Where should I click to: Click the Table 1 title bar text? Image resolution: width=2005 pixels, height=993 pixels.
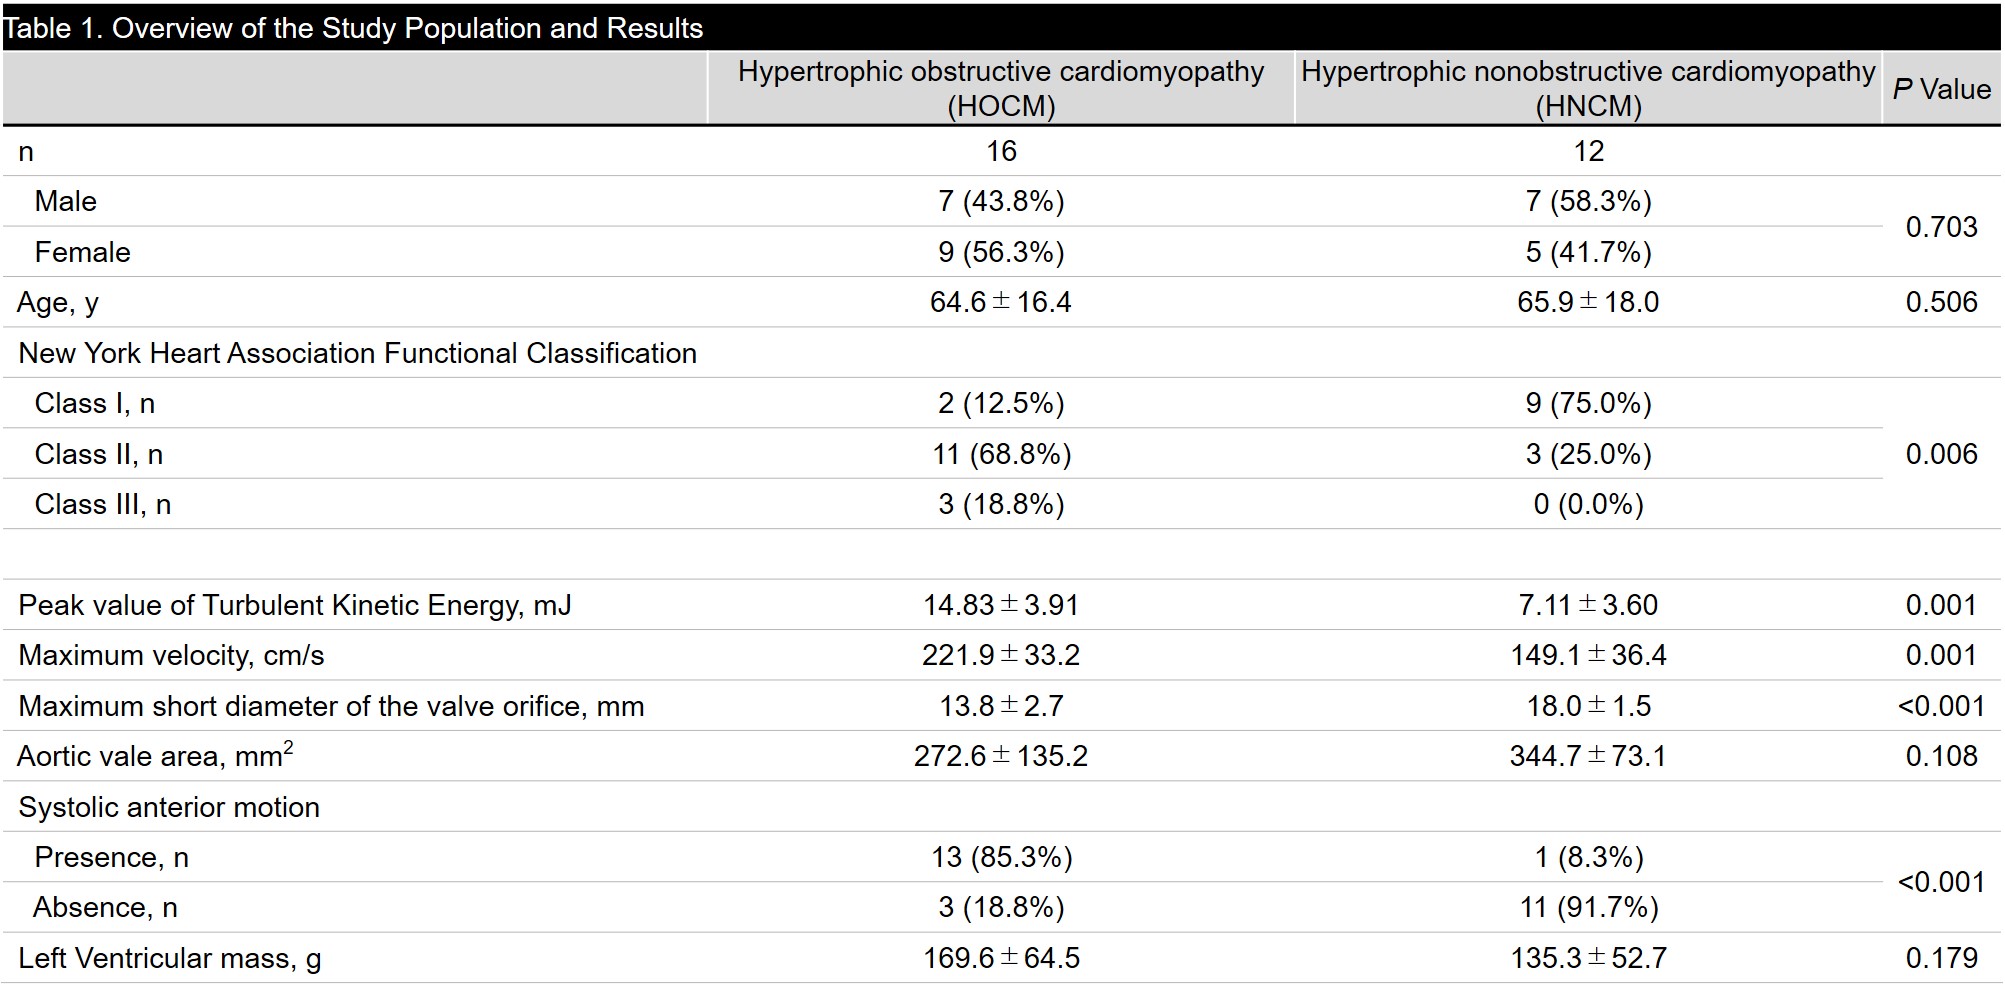(353, 28)
